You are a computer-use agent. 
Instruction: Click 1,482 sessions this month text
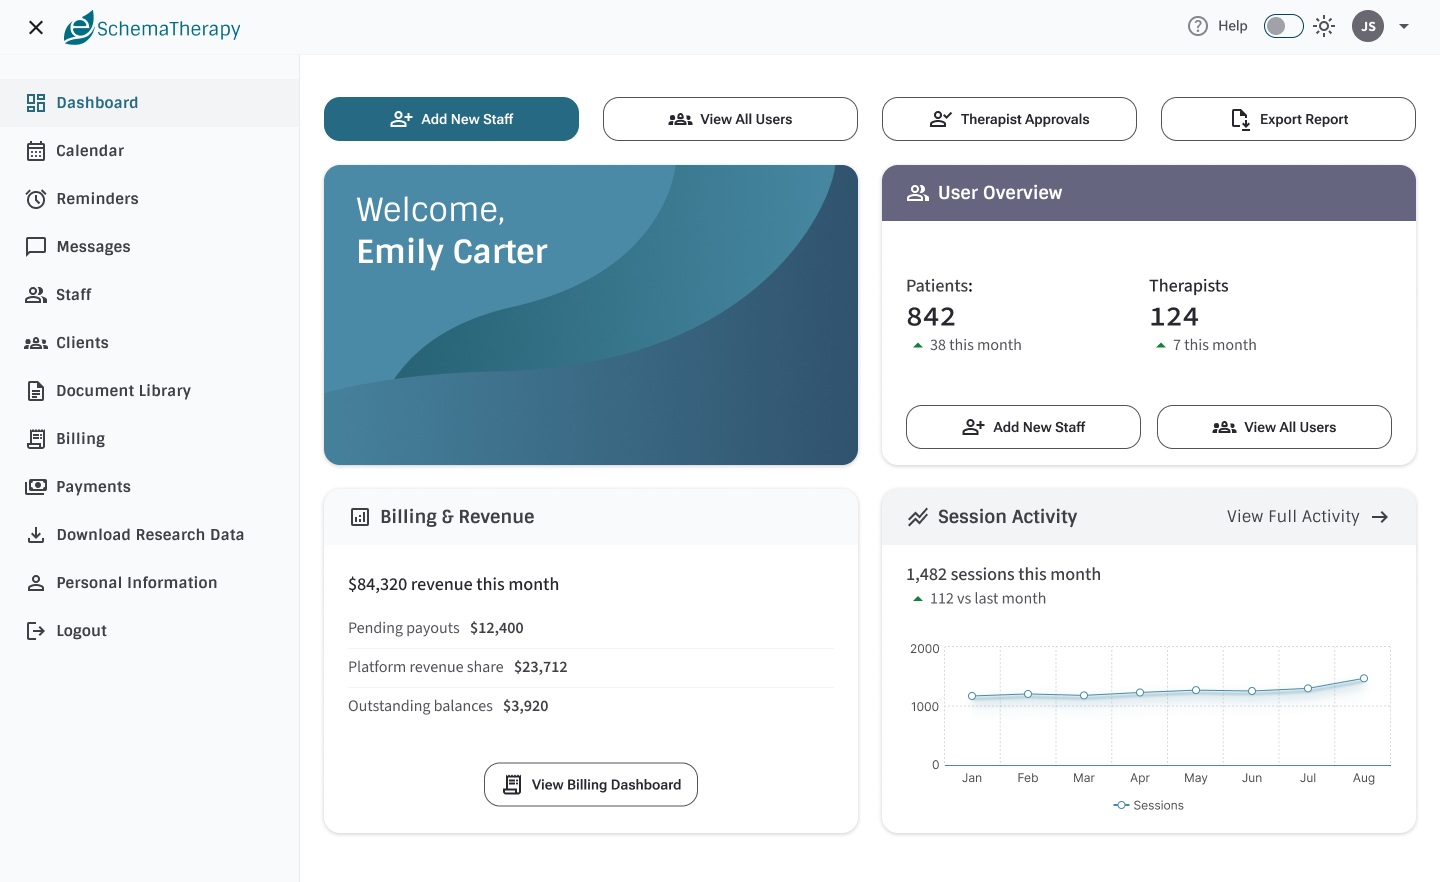pos(1003,574)
